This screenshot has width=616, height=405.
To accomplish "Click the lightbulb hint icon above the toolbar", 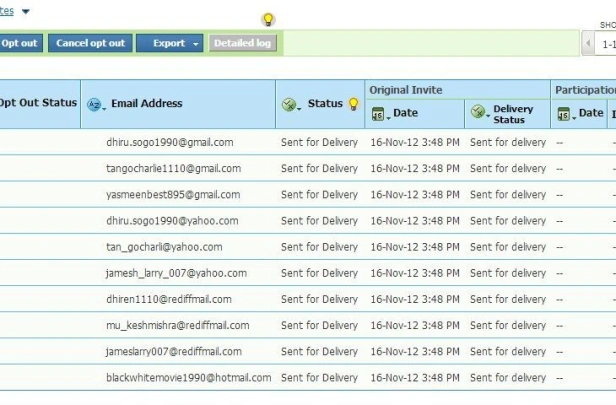I will click(x=268, y=19).
